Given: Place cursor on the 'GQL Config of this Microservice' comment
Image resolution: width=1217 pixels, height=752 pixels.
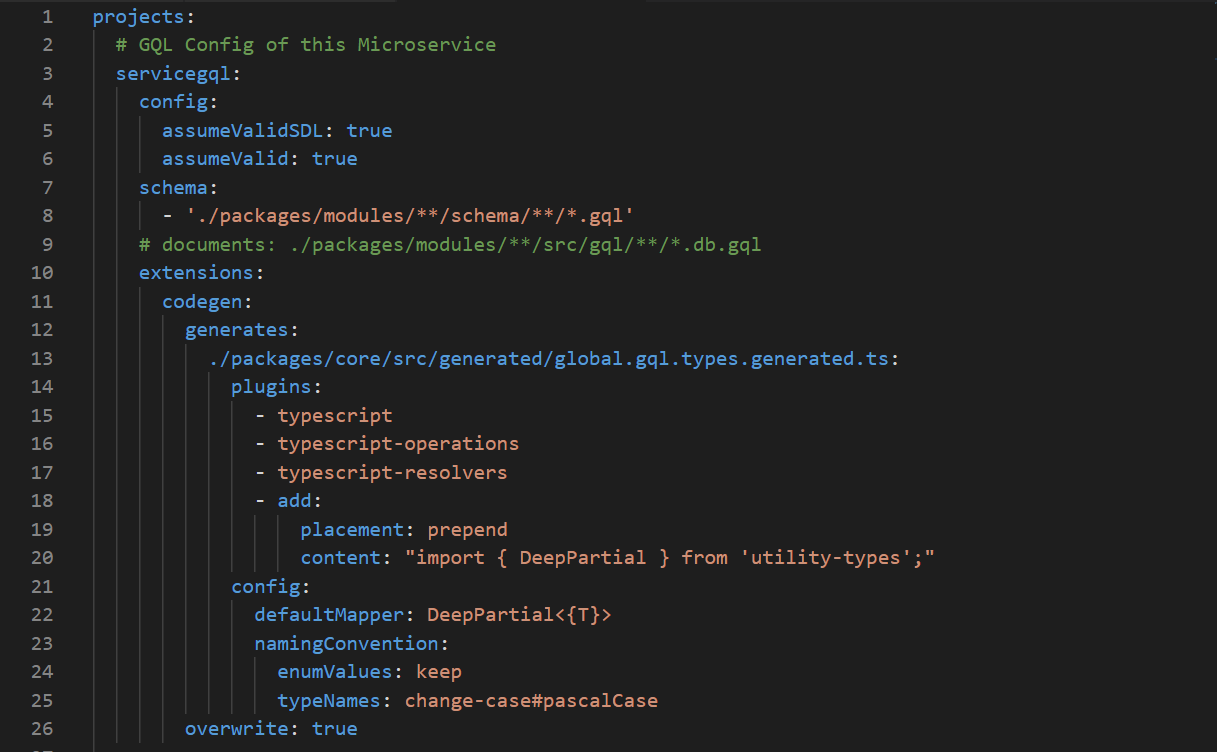Looking at the screenshot, I should tap(305, 45).
